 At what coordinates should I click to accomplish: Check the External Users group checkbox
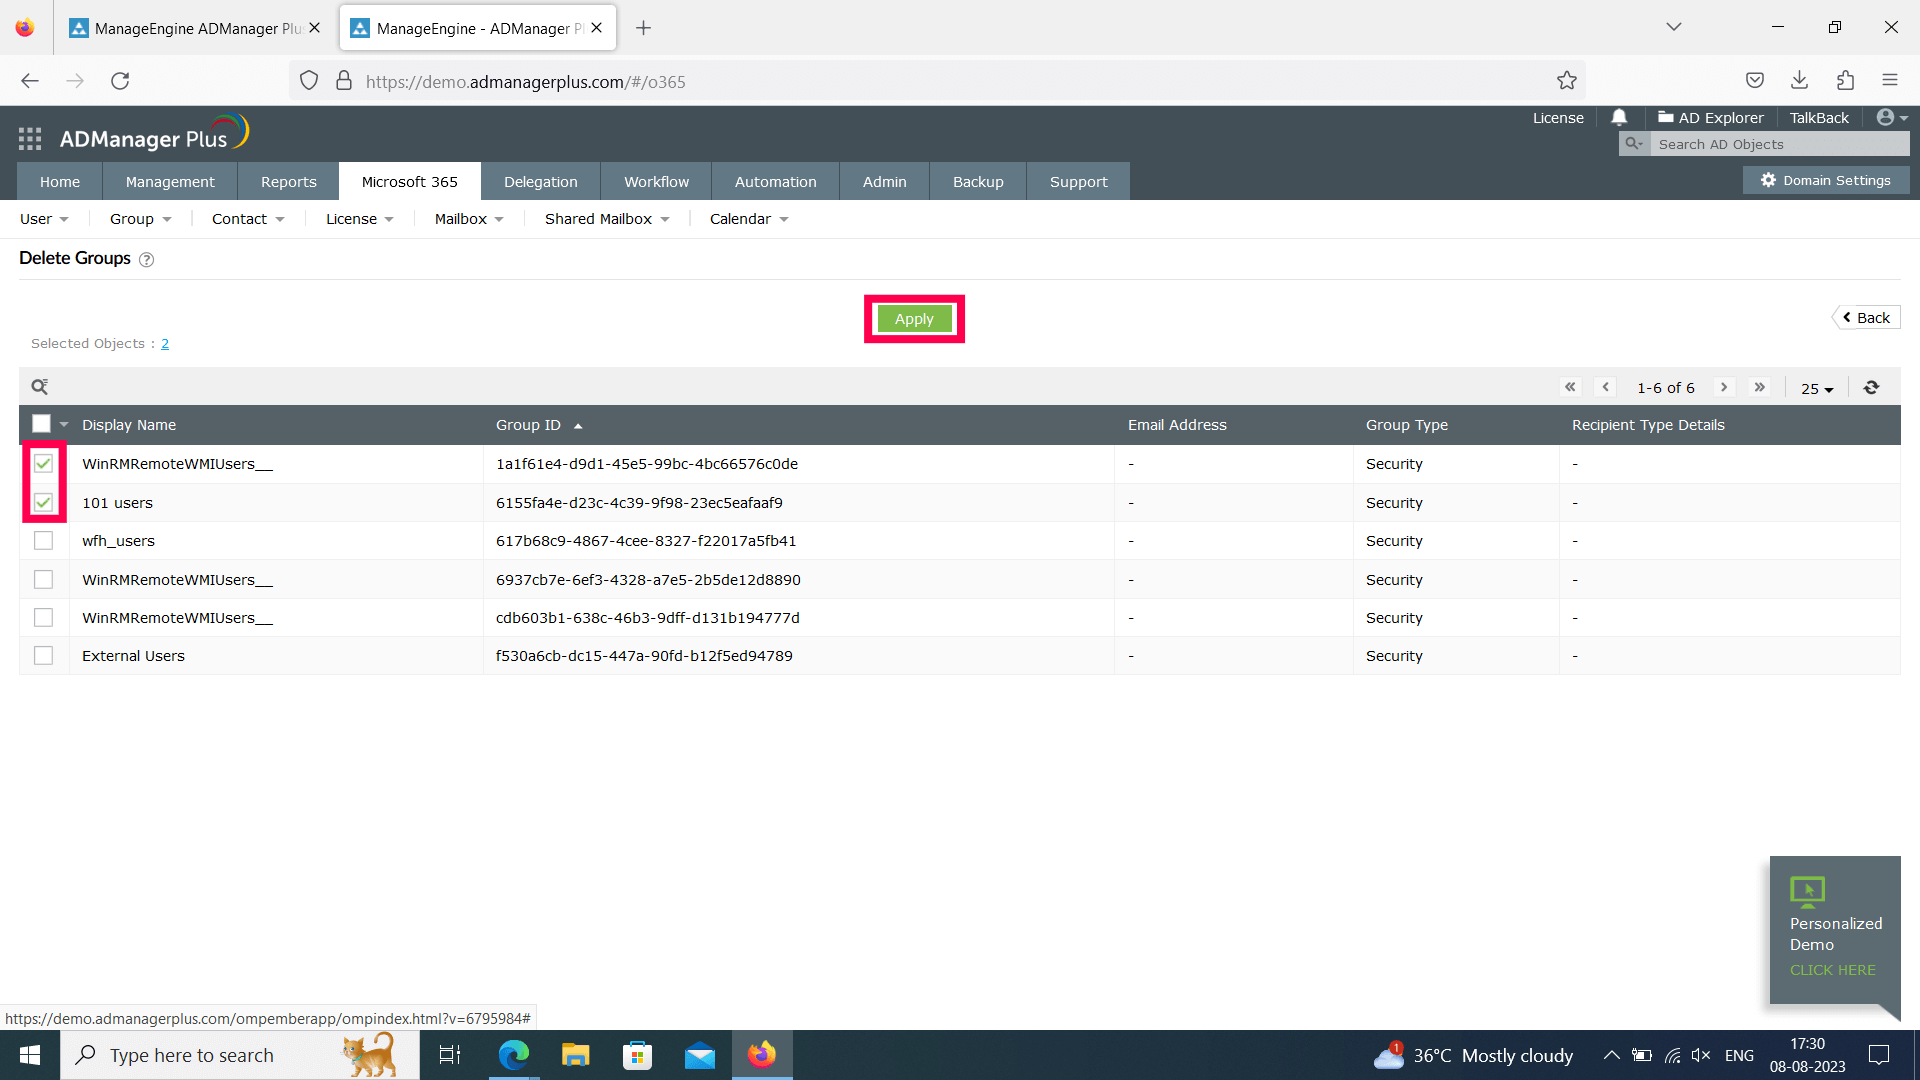[43, 656]
